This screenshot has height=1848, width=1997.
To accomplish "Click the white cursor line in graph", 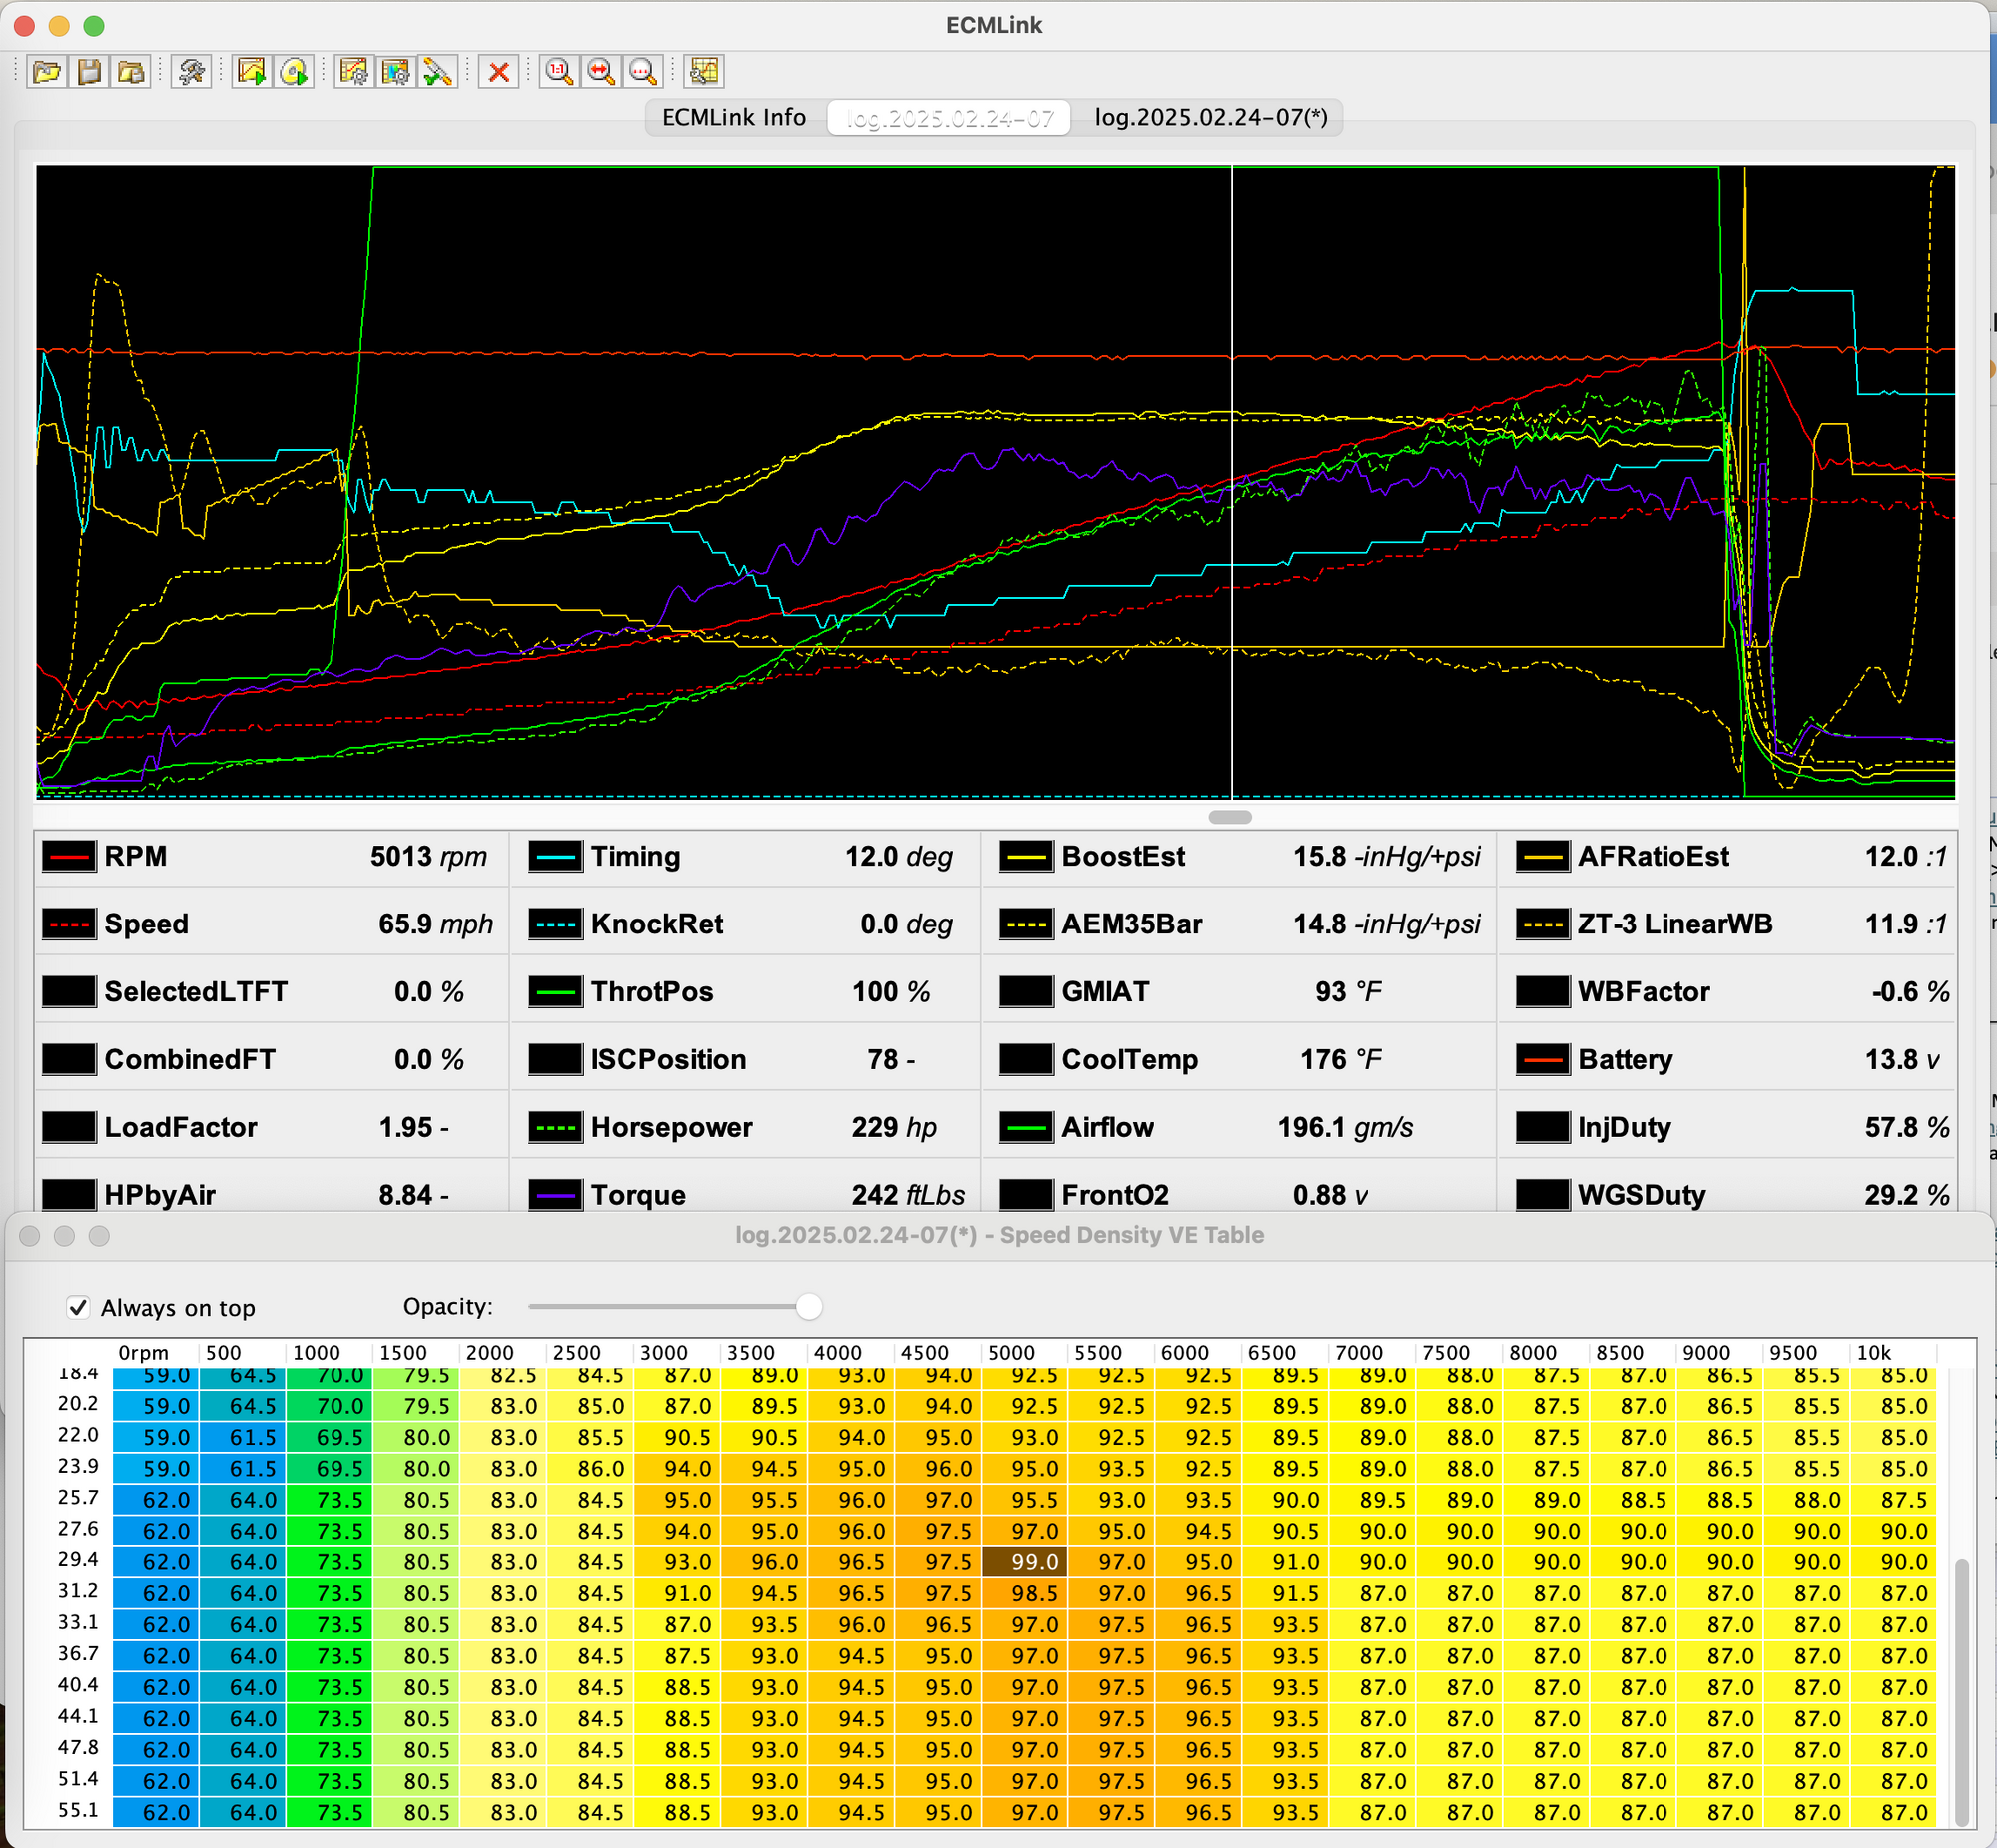I will 1232,482.
